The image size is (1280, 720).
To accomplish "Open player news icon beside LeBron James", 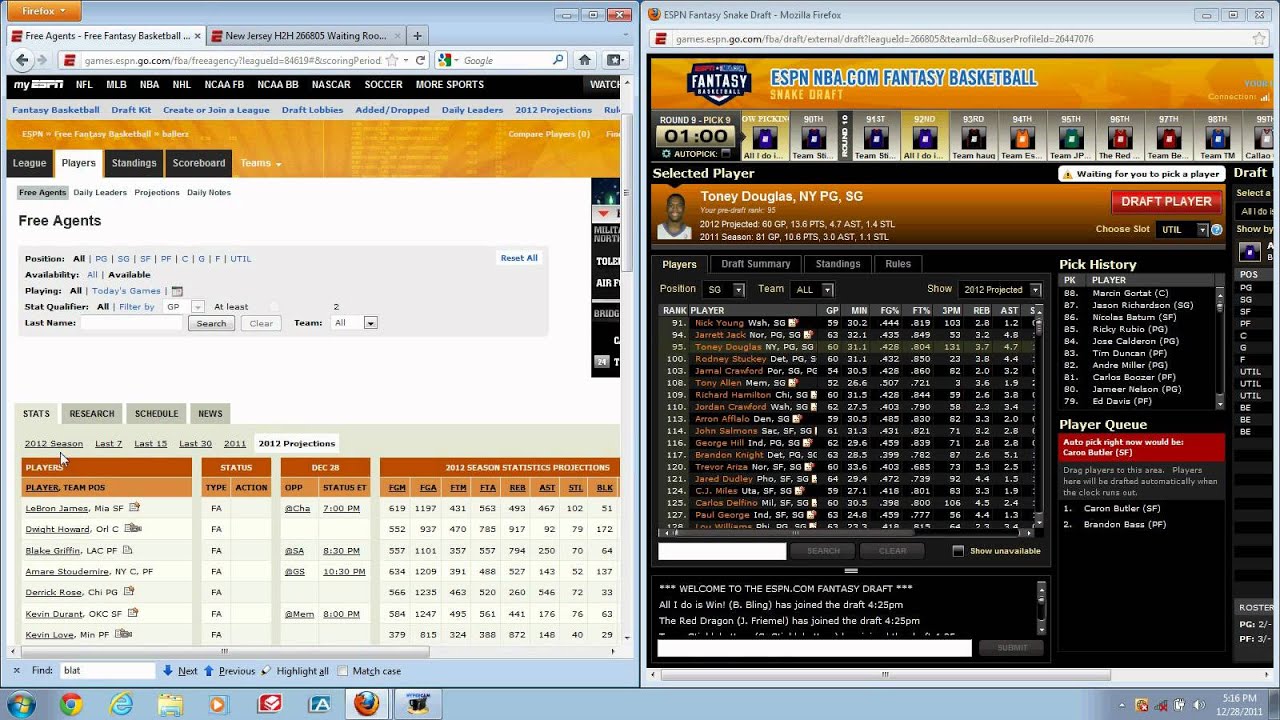I will [133, 508].
